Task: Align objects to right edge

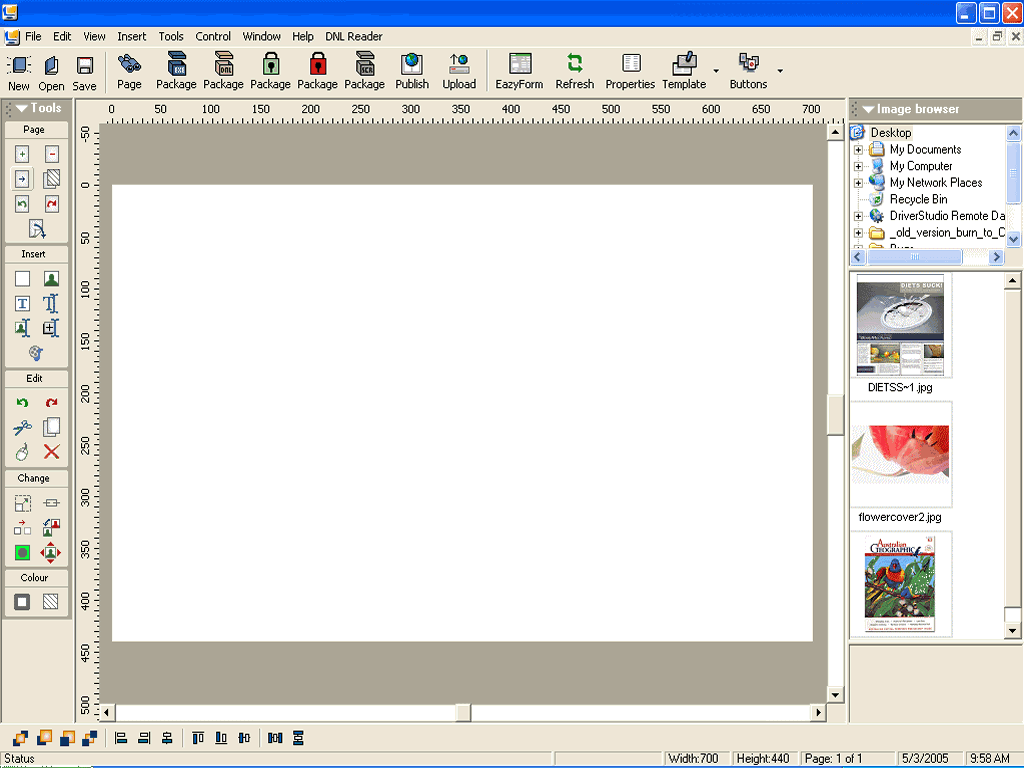Action: 144,738
